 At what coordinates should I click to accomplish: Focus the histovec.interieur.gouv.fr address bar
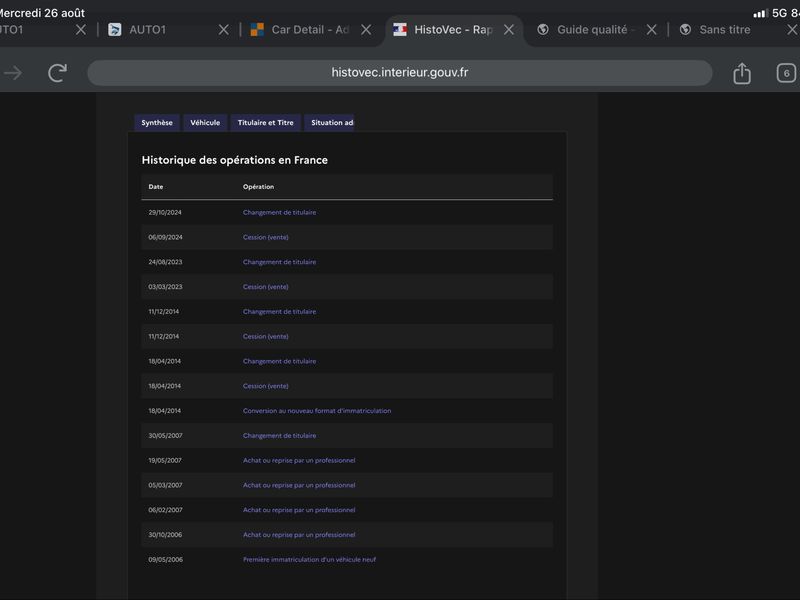point(399,72)
